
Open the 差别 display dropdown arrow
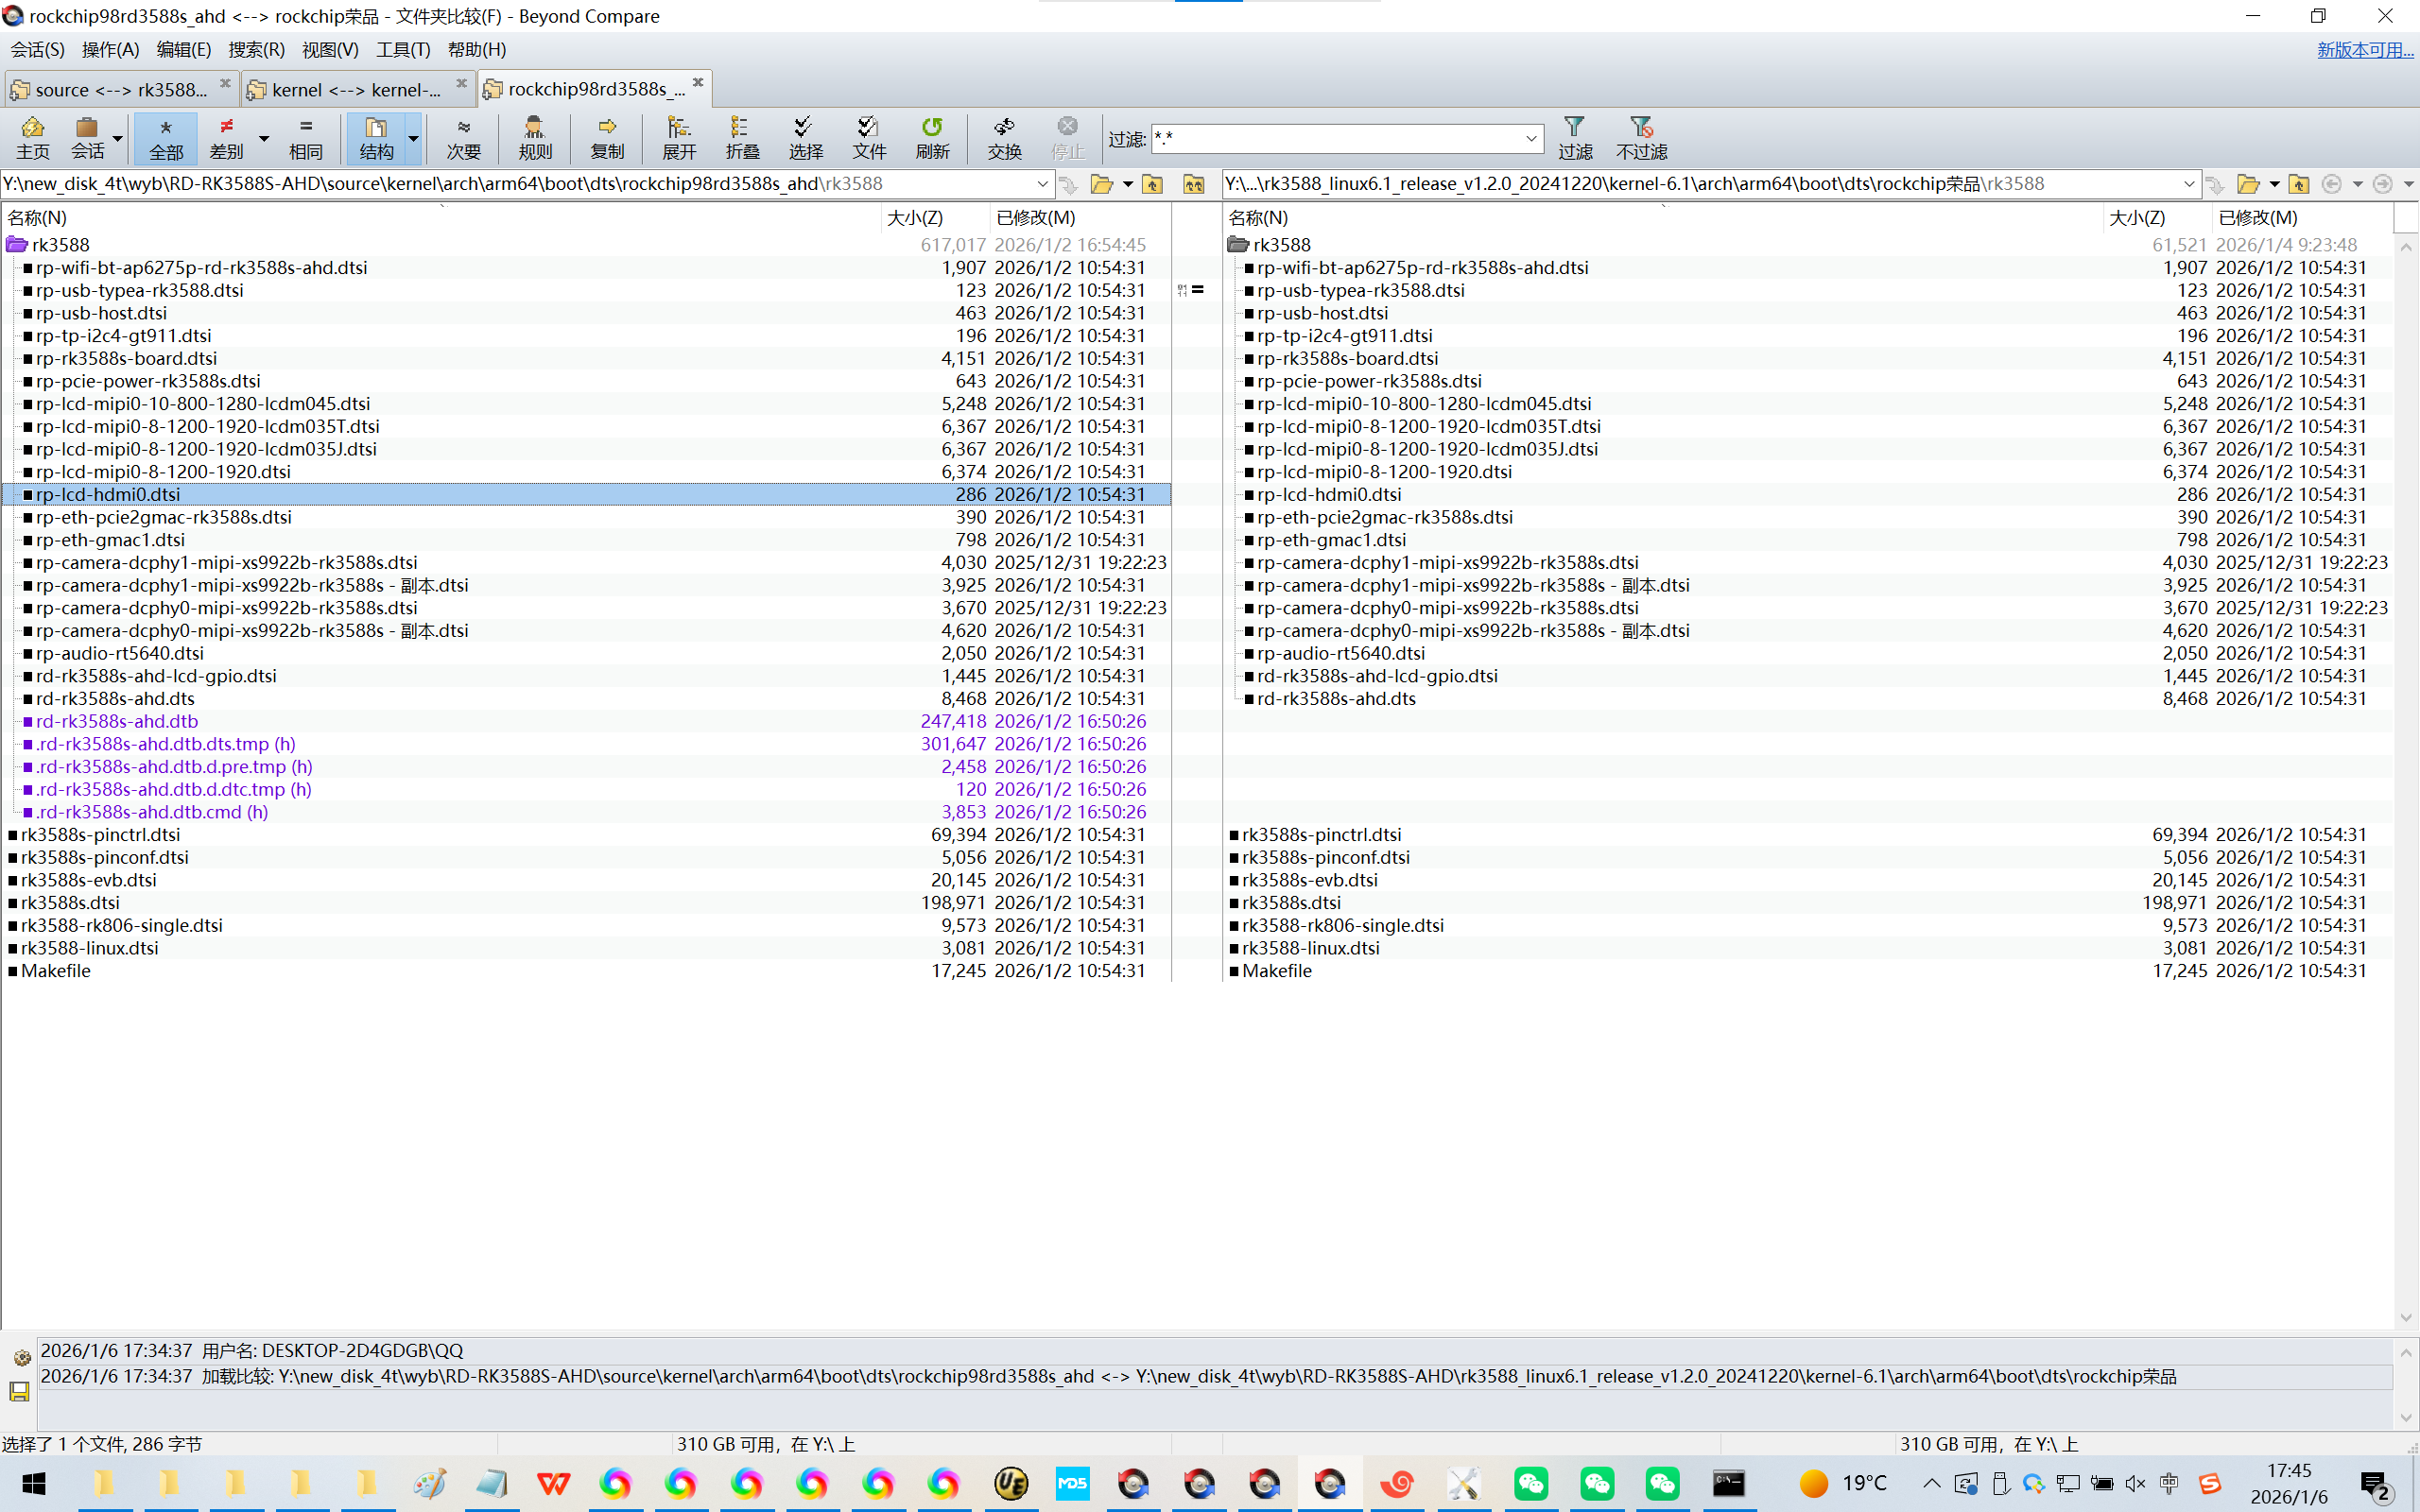[264, 138]
